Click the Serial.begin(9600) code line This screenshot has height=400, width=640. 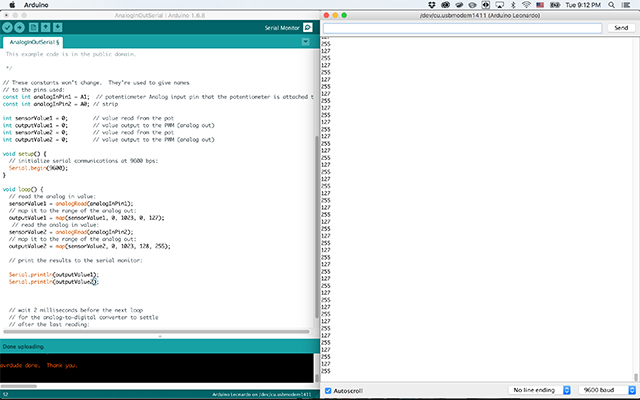pos(38,168)
